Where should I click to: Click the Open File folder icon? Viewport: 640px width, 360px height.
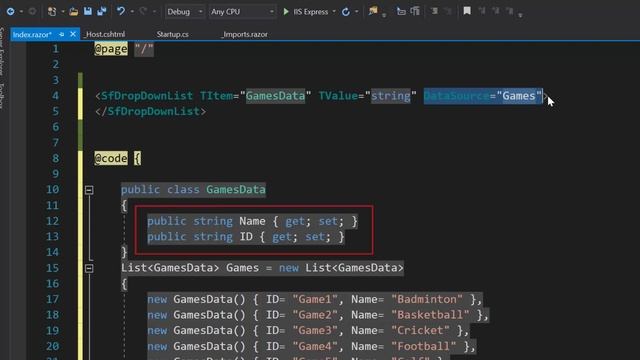[73, 11]
